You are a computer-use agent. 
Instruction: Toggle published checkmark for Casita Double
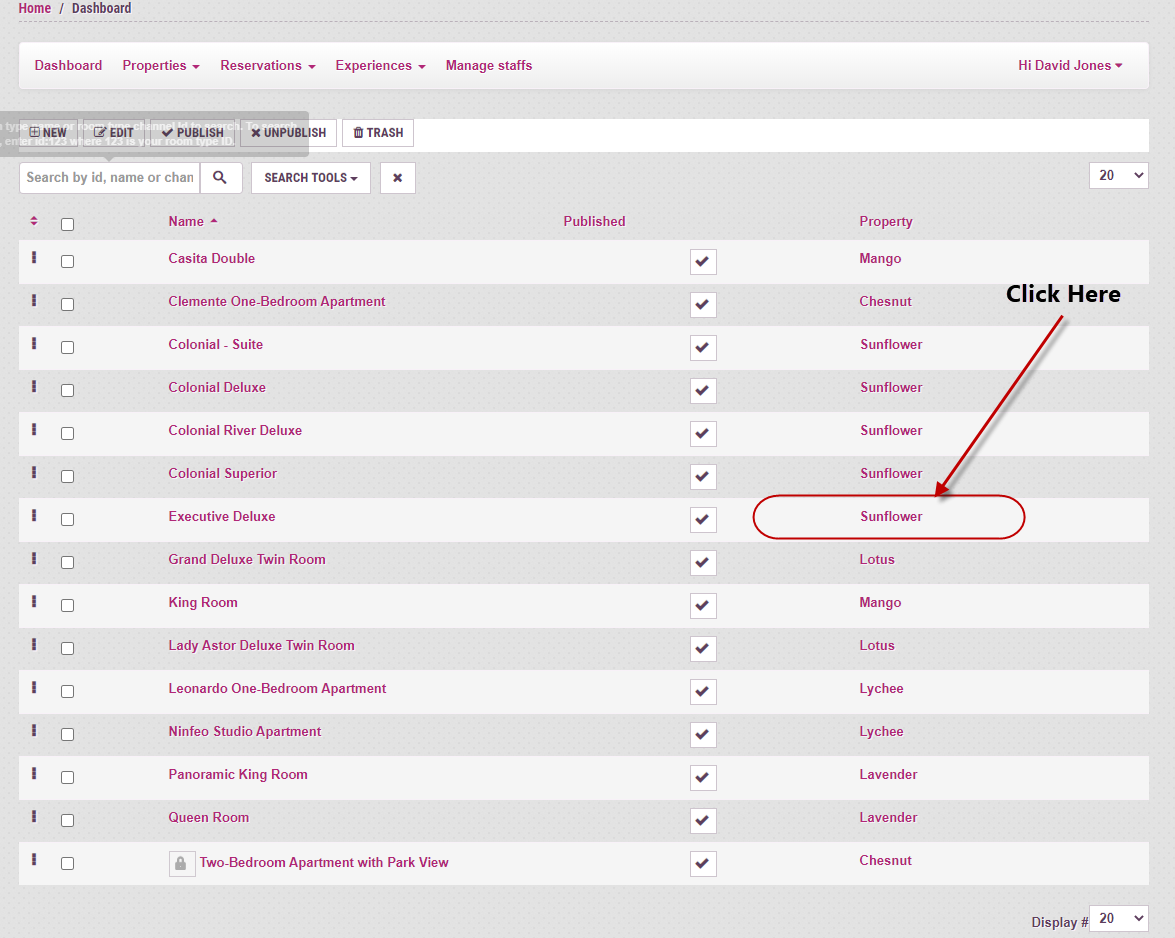(703, 262)
